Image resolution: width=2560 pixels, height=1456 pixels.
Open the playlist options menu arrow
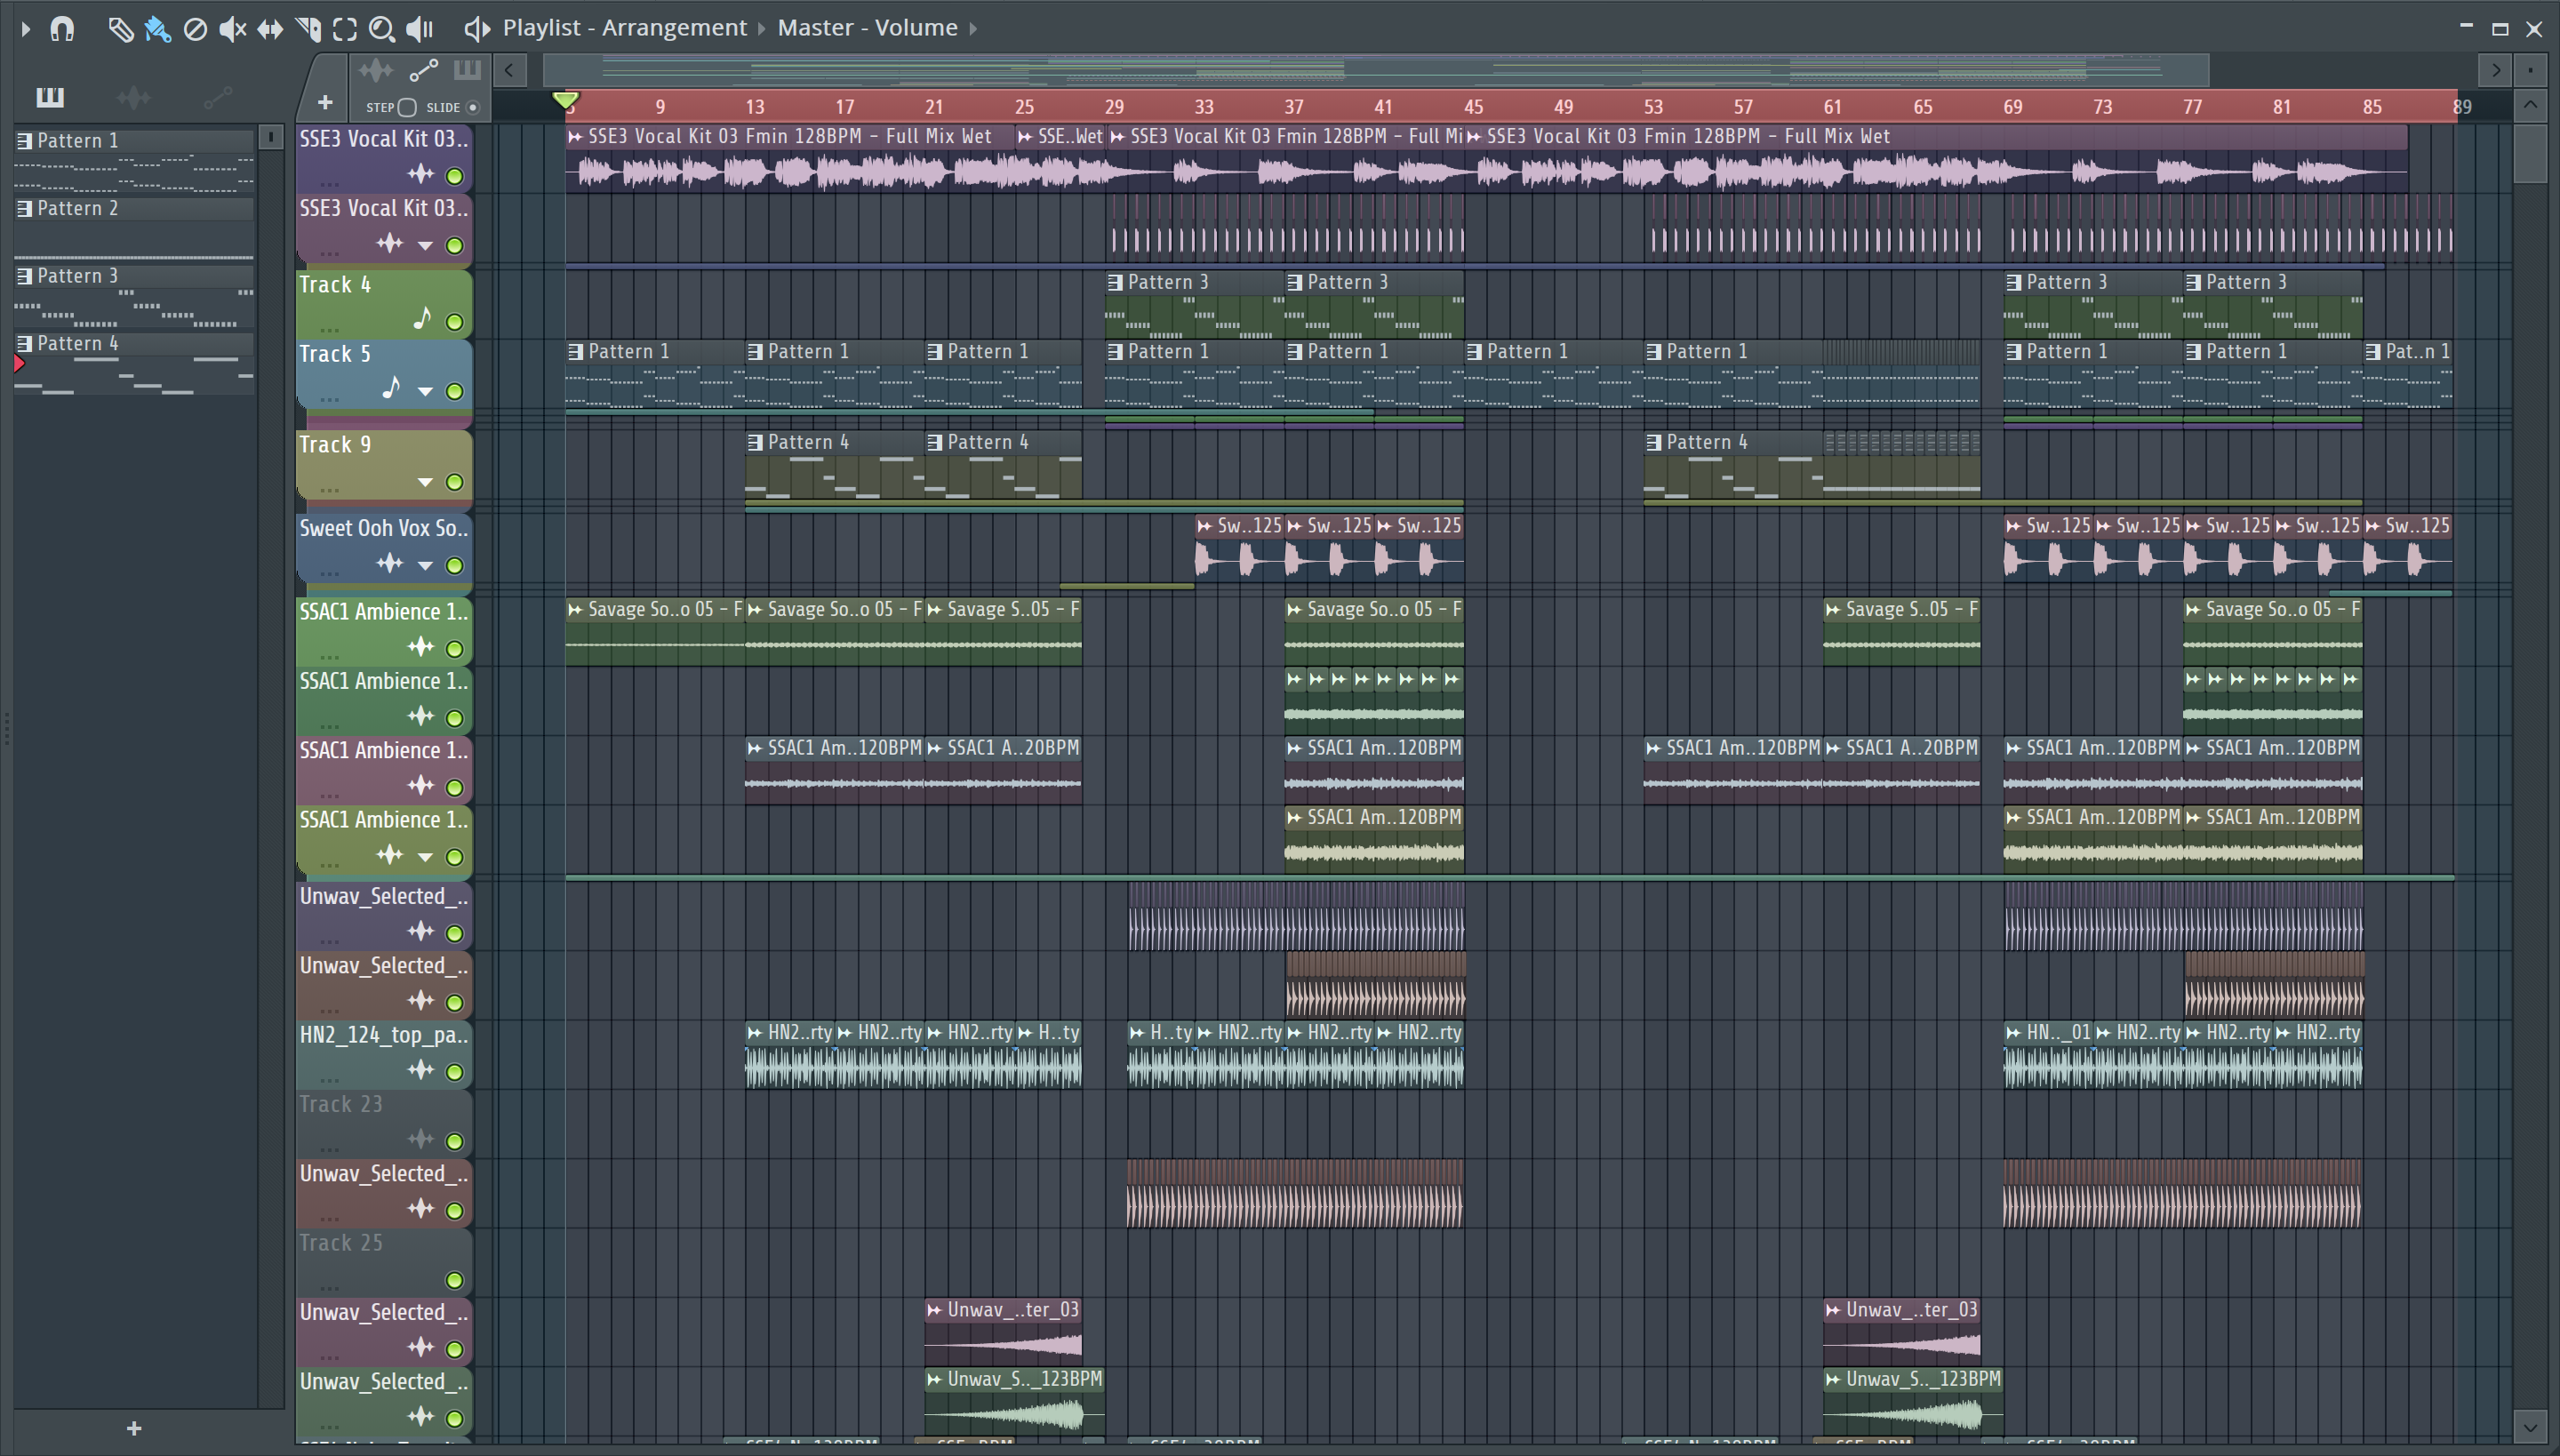(26, 29)
